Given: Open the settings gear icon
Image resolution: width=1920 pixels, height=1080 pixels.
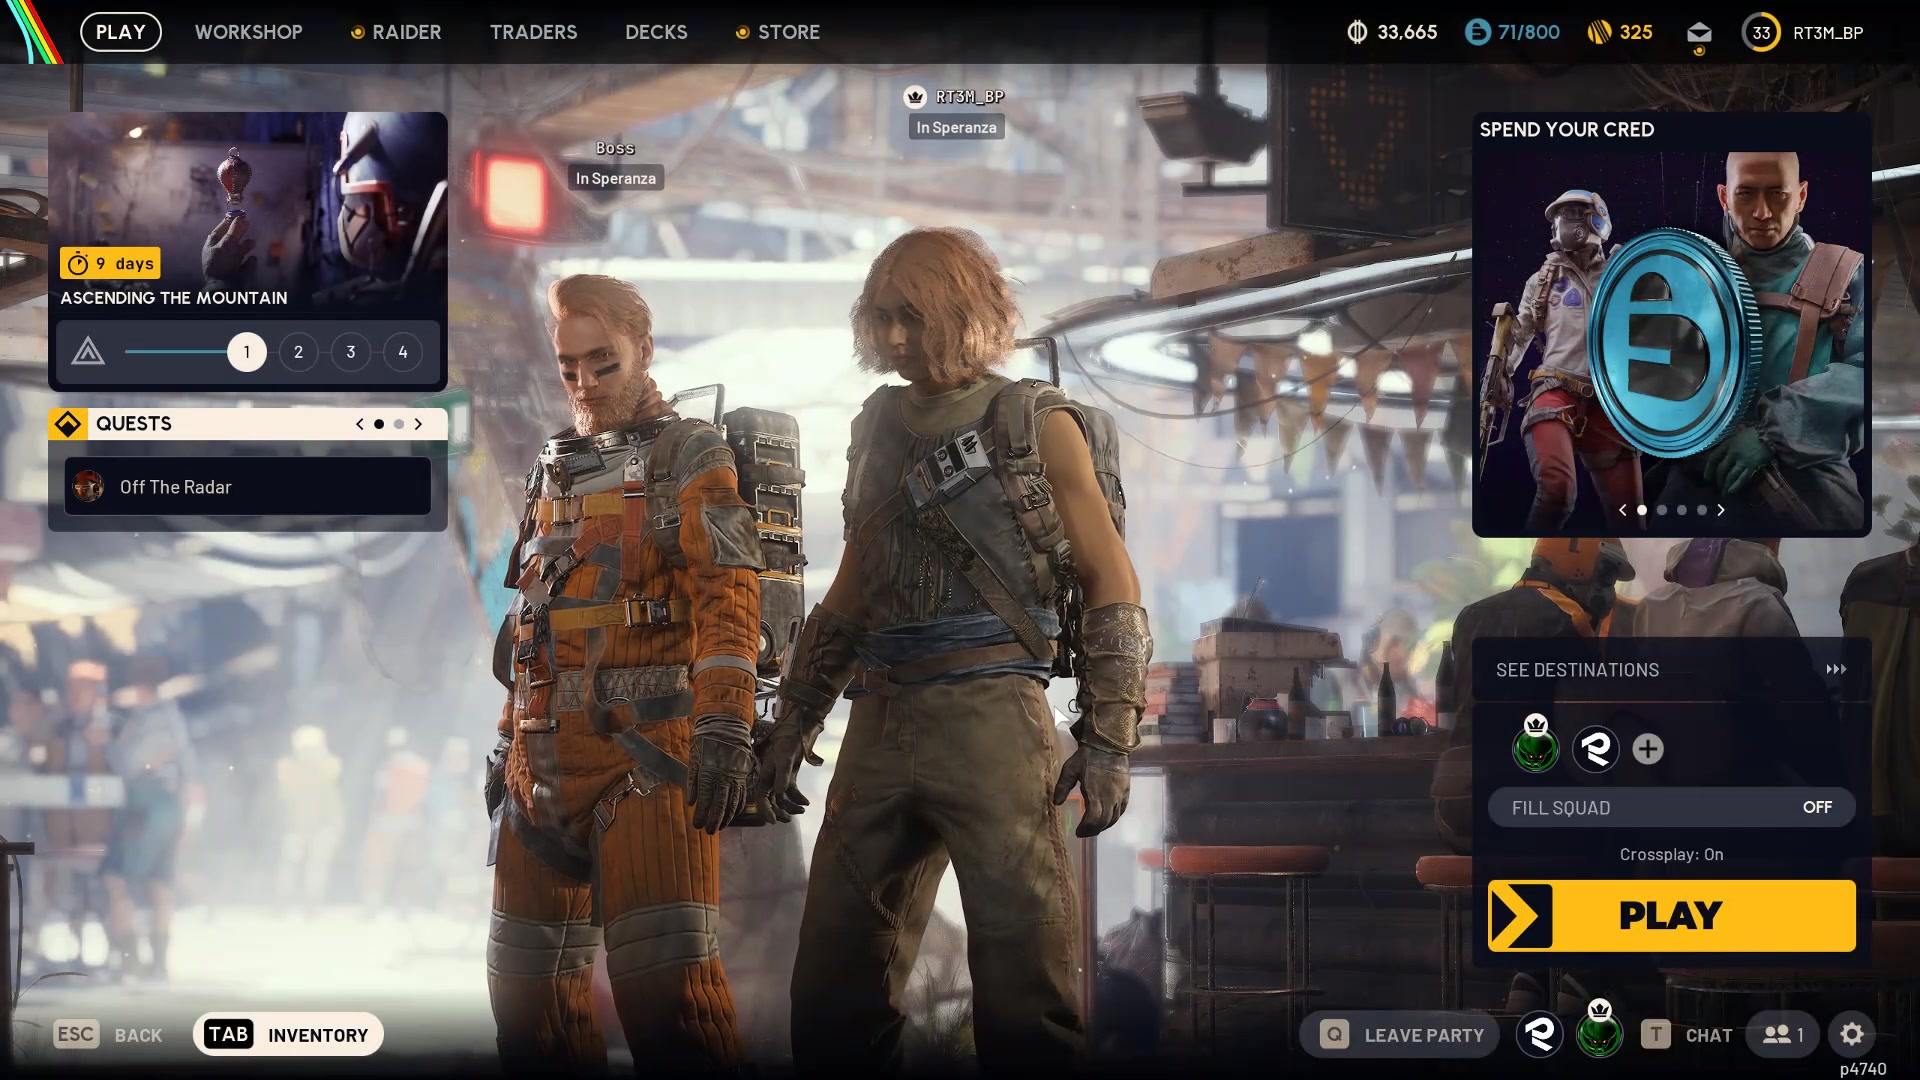Looking at the screenshot, I should coord(1852,1034).
